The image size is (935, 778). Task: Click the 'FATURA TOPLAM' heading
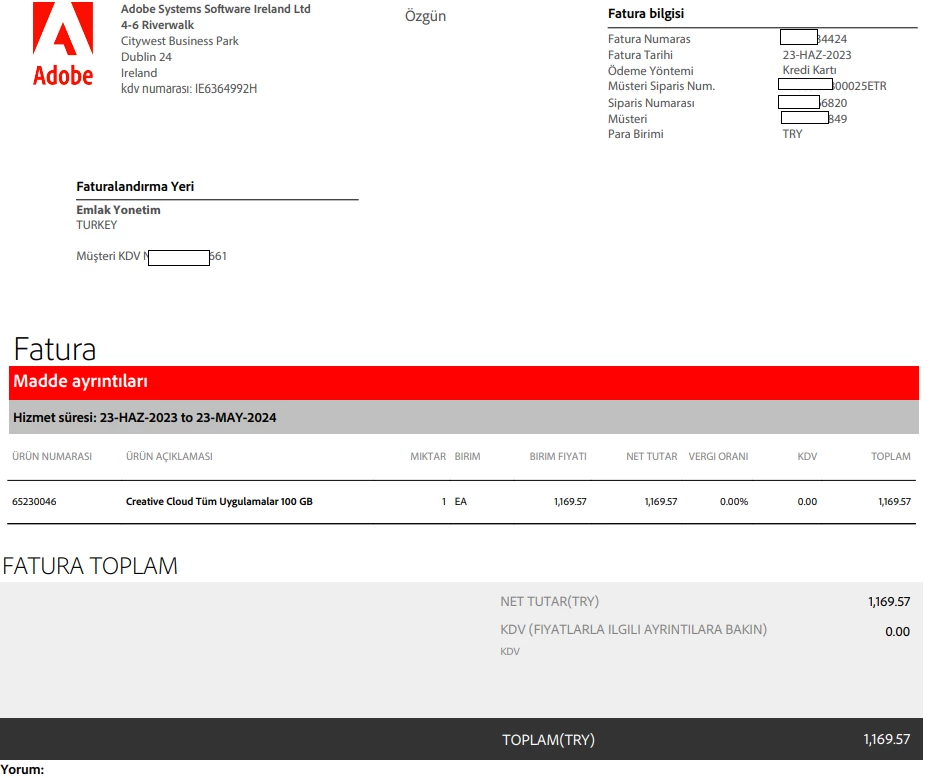click(90, 566)
